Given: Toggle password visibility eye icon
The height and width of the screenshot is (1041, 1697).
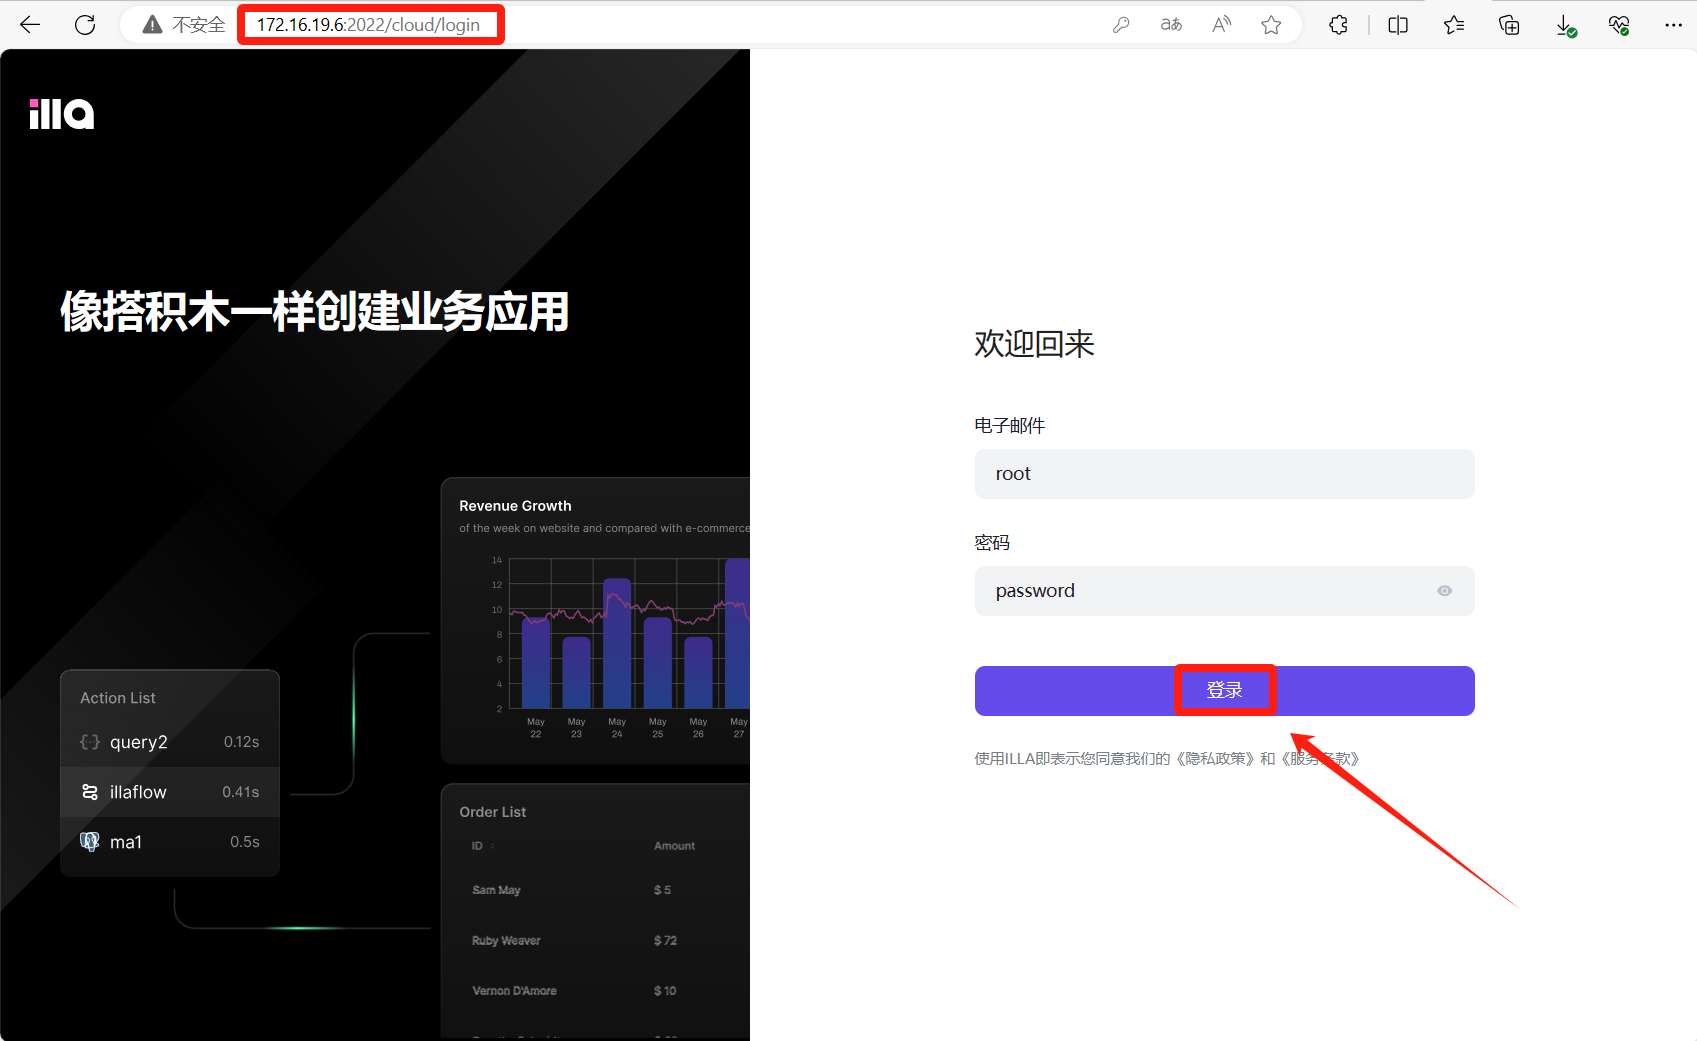Looking at the screenshot, I should [1444, 591].
